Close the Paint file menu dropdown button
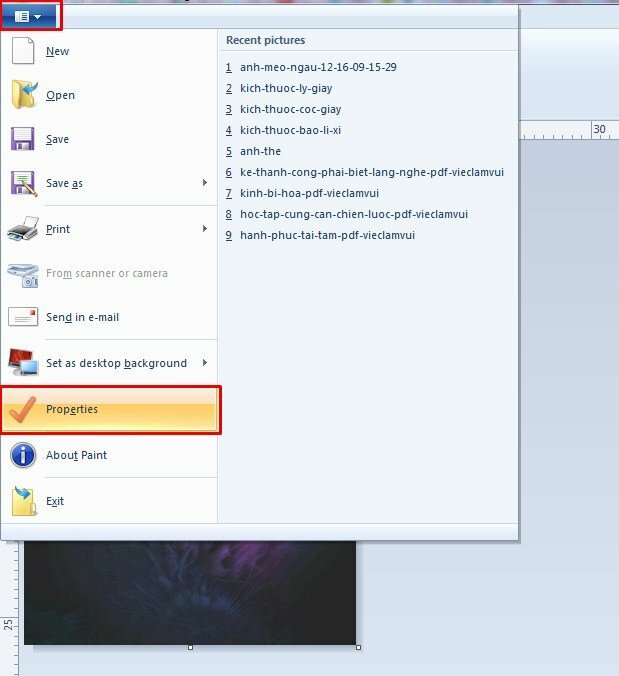 tap(30, 16)
